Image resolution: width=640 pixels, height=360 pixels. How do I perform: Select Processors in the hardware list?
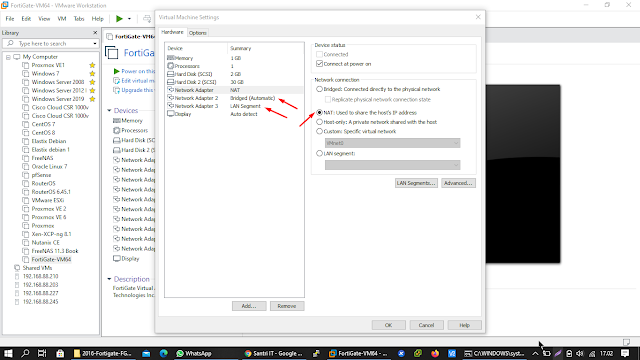234,66
